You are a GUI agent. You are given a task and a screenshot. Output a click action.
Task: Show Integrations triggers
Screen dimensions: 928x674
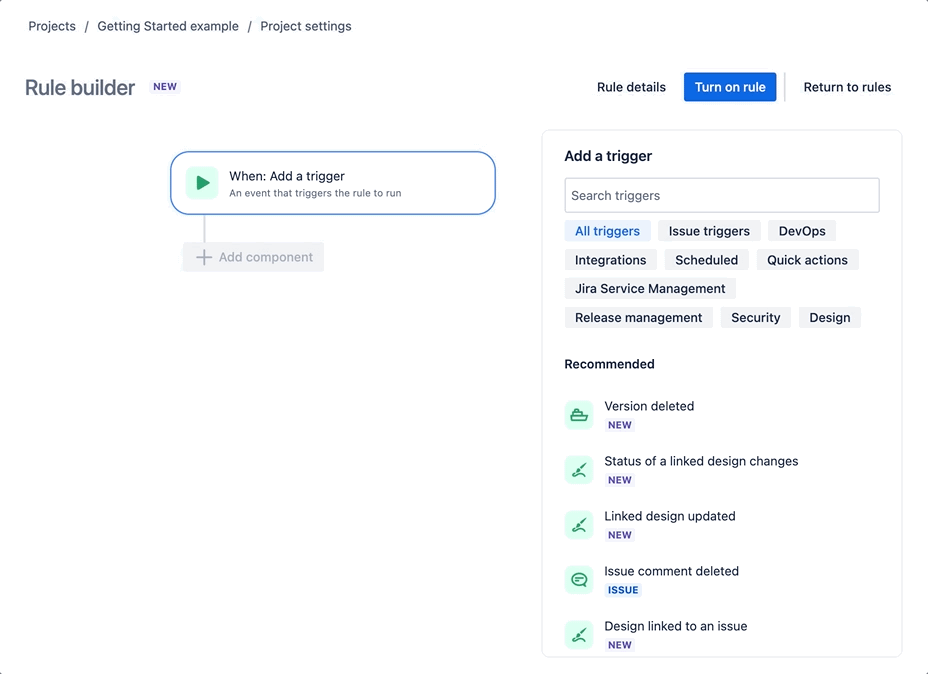[610, 260]
